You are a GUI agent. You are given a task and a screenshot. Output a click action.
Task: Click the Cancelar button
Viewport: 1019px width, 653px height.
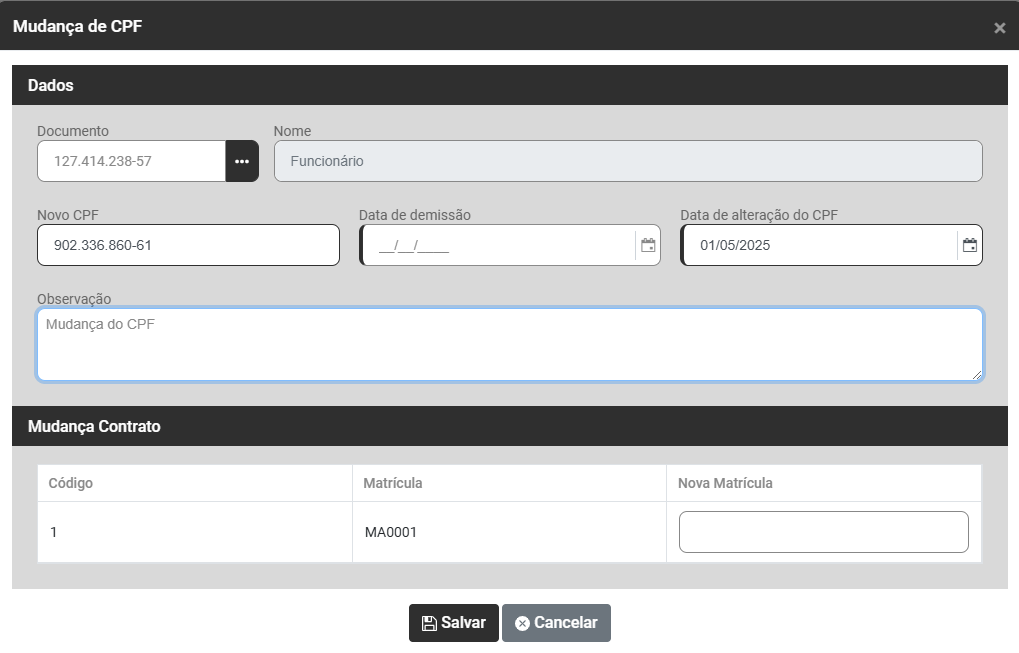(556, 622)
